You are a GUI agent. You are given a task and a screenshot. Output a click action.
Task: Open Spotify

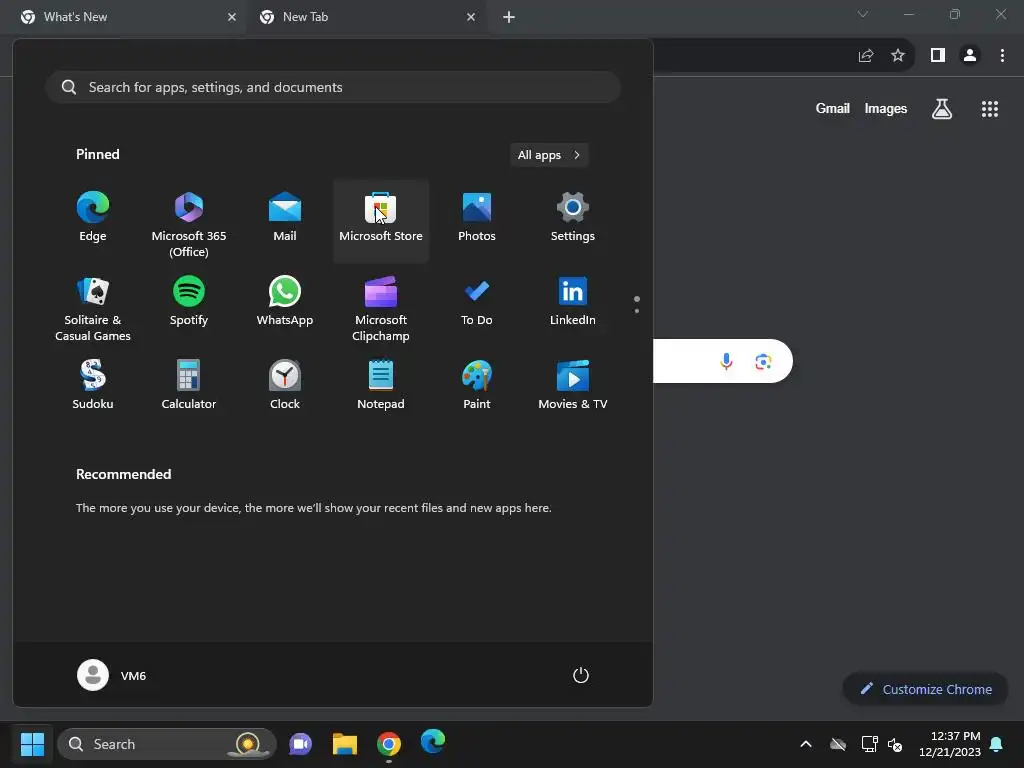point(189,302)
